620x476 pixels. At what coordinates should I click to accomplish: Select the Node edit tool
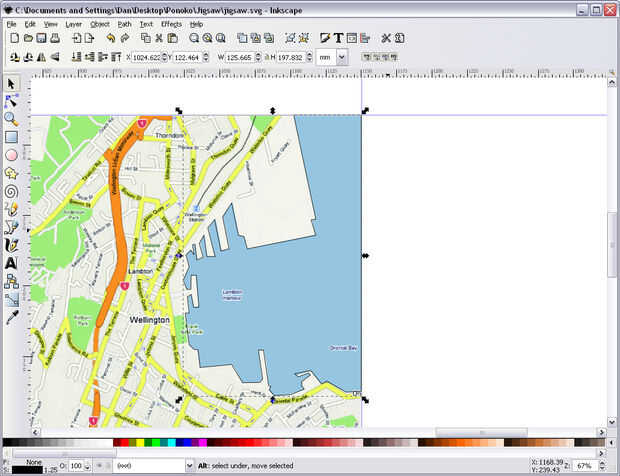11,101
